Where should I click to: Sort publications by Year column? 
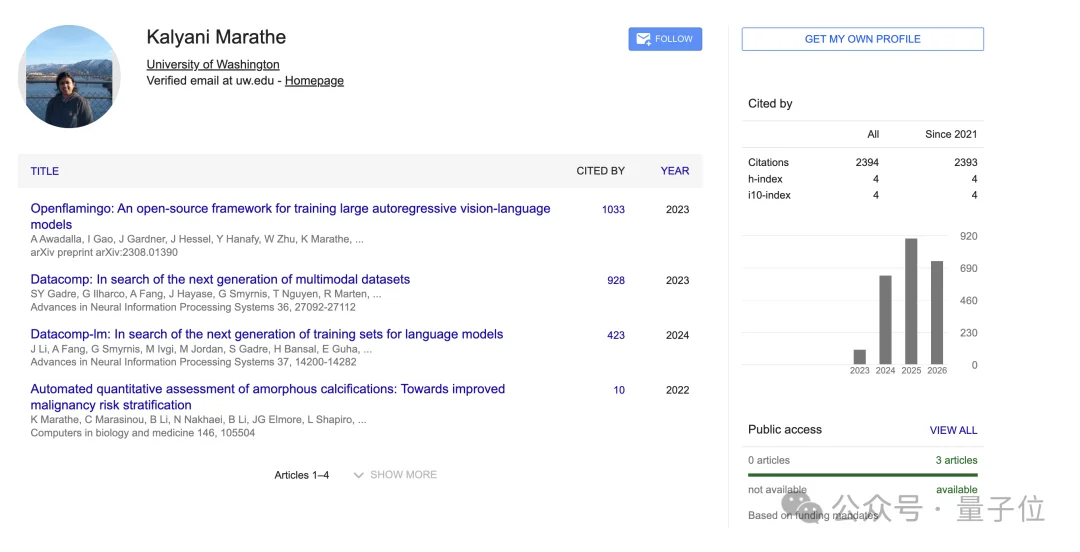(674, 171)
